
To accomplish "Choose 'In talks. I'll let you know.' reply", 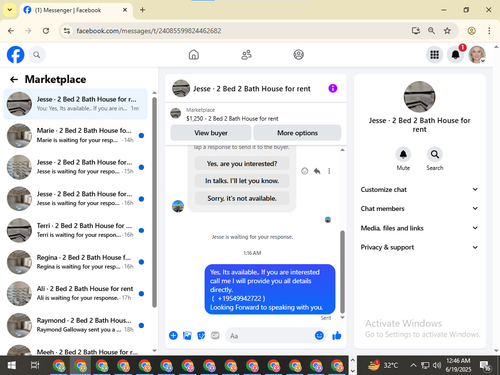I will click(242, 181).
